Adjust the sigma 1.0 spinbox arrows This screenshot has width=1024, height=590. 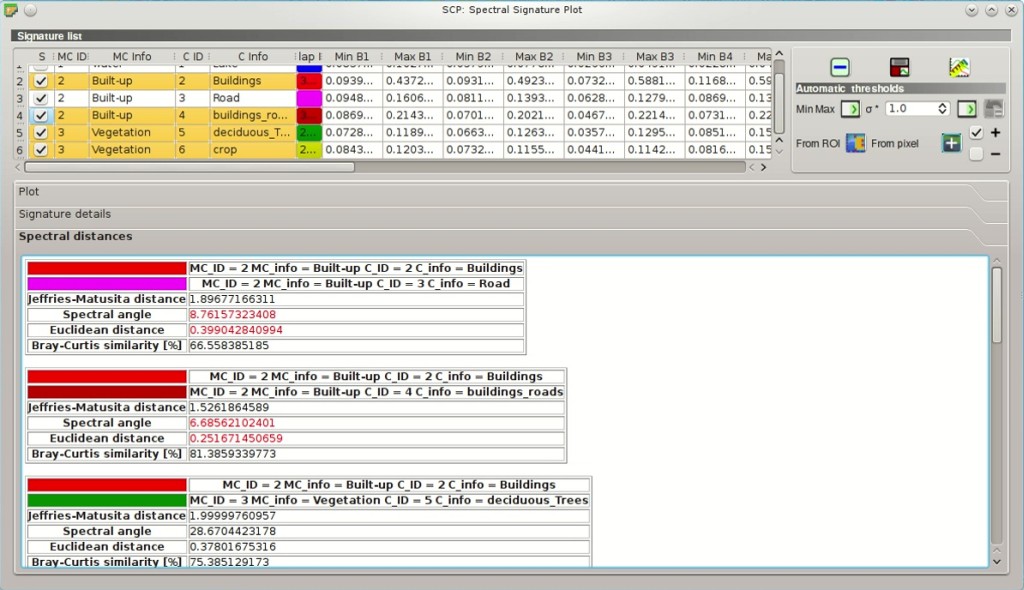[x=942, y=109]
